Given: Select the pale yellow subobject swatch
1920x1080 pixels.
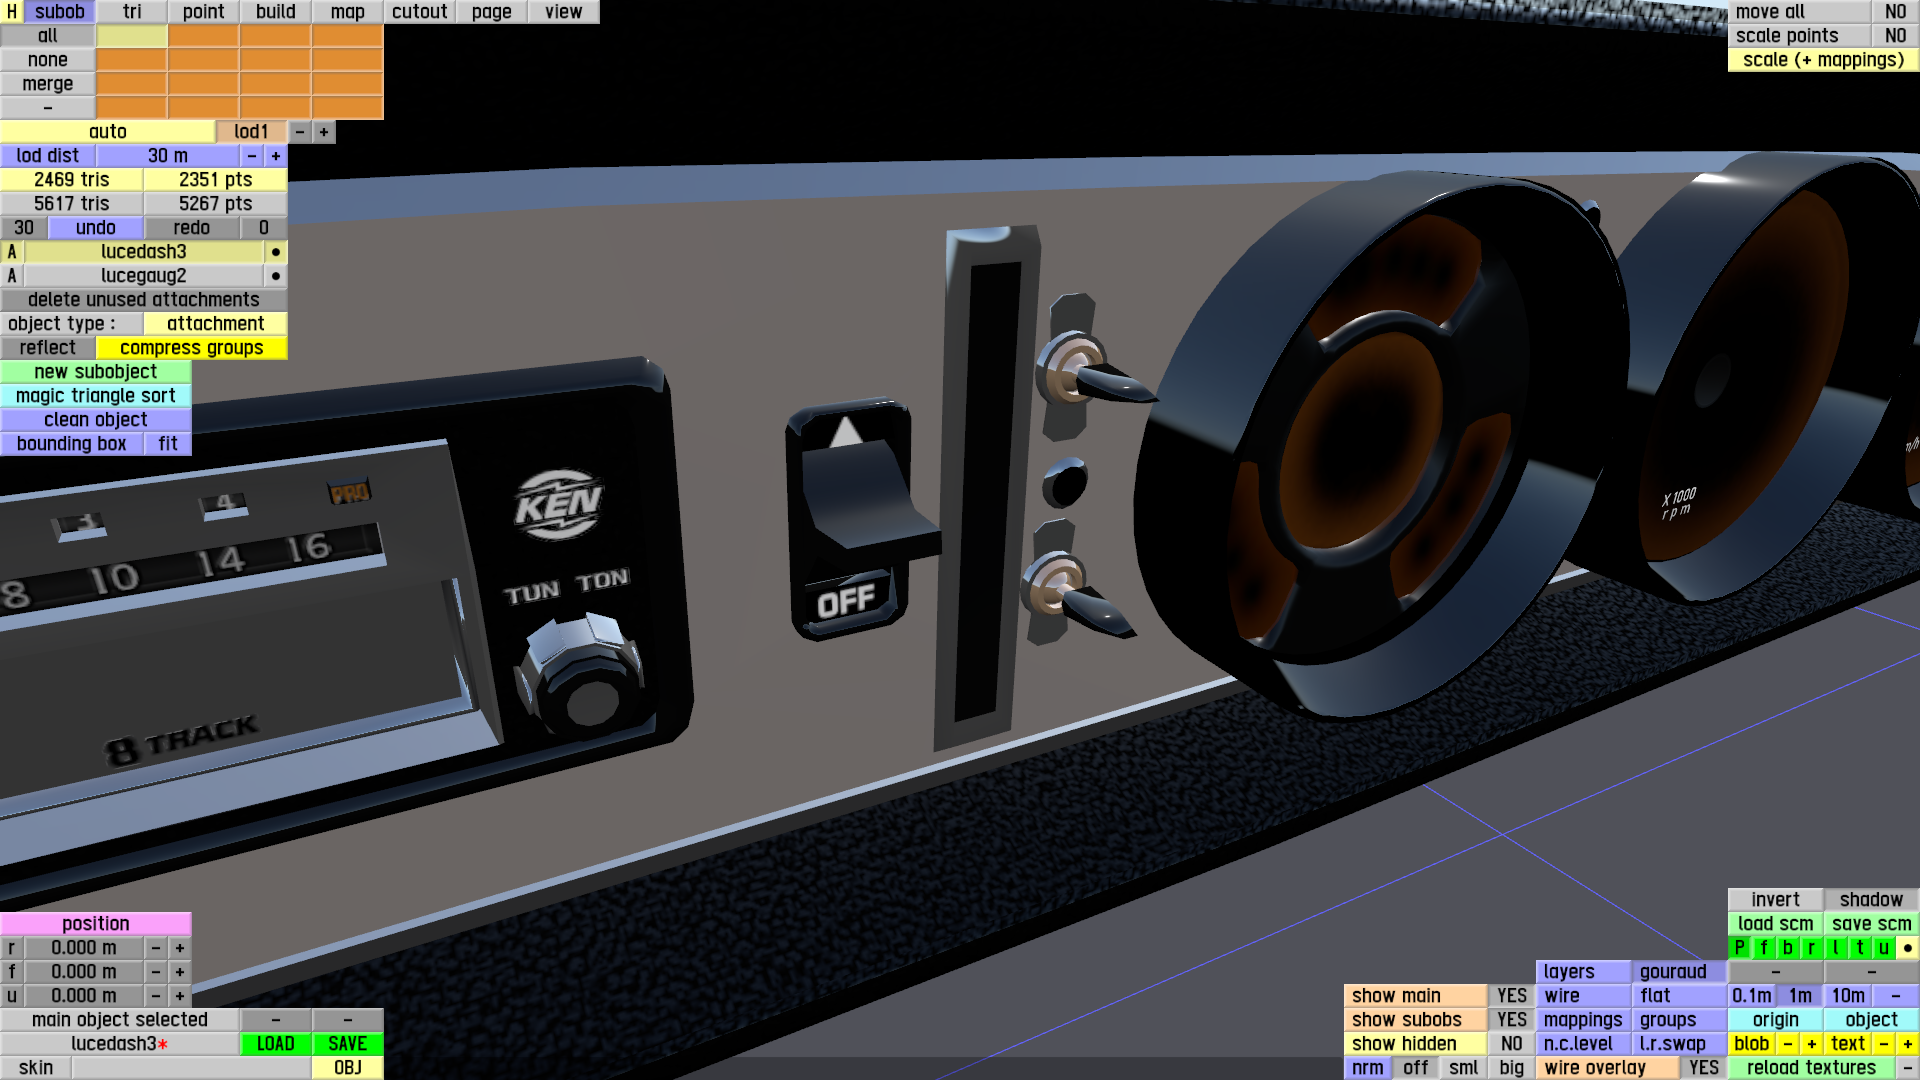Looking at the screenshot, I should 132,36.
